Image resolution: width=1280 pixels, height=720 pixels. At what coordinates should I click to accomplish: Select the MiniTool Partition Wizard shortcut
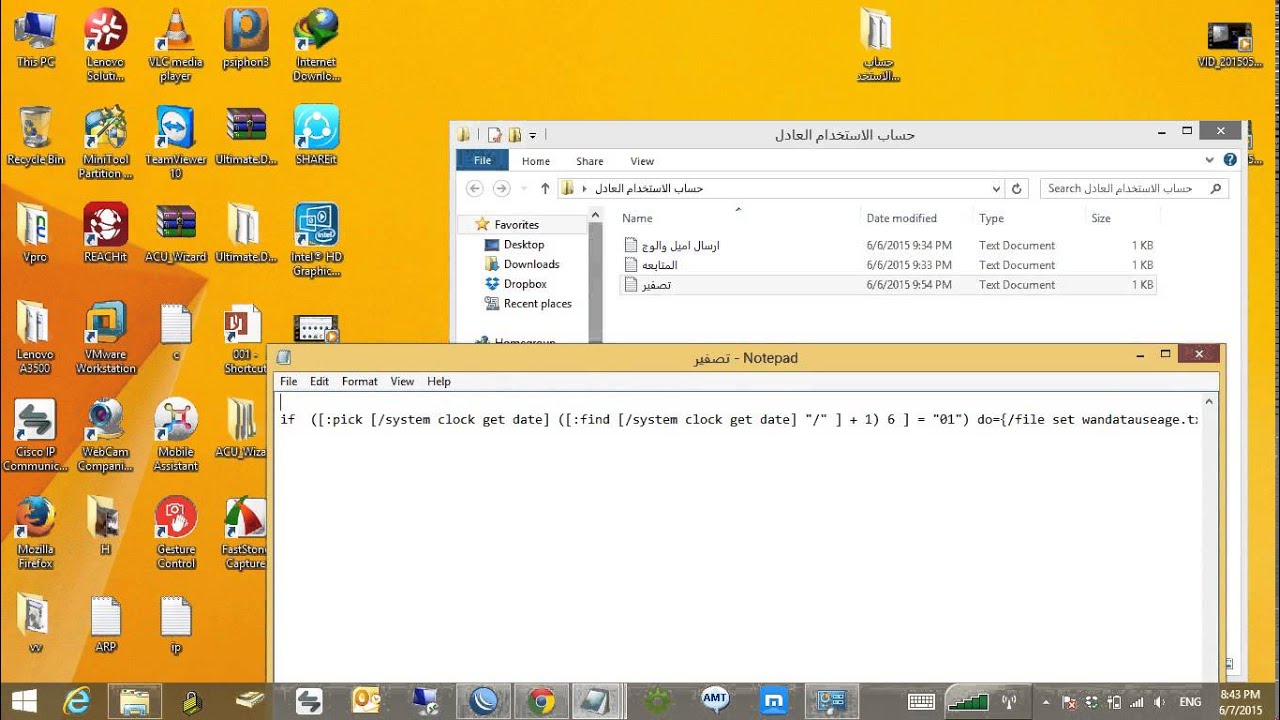[105, 142]
